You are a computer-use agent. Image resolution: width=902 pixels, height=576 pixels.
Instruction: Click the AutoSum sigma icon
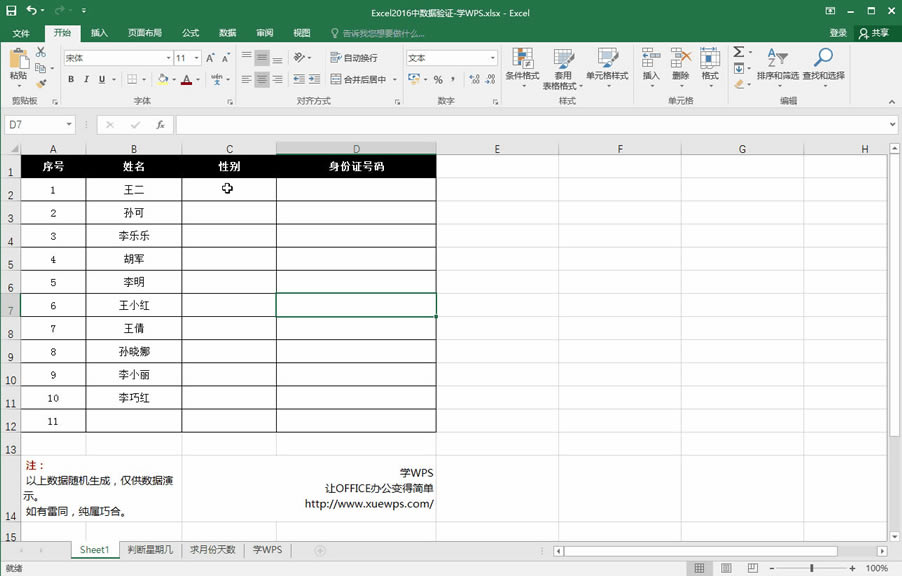(x=739, y=52)
